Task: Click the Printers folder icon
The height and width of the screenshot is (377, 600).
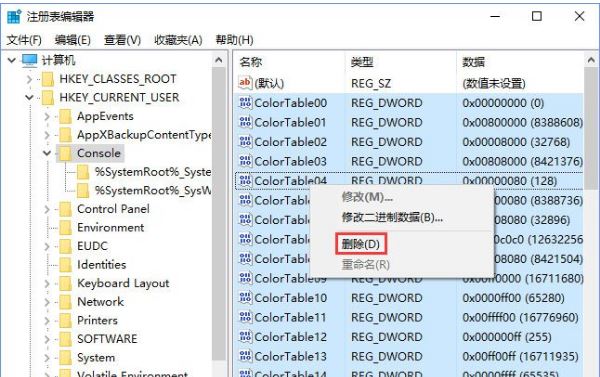Action: [x=65, y=320]
